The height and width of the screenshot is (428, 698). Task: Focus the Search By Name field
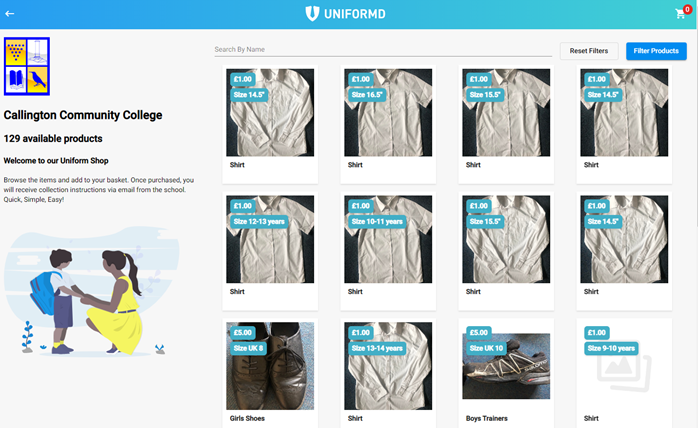(383, 49)
